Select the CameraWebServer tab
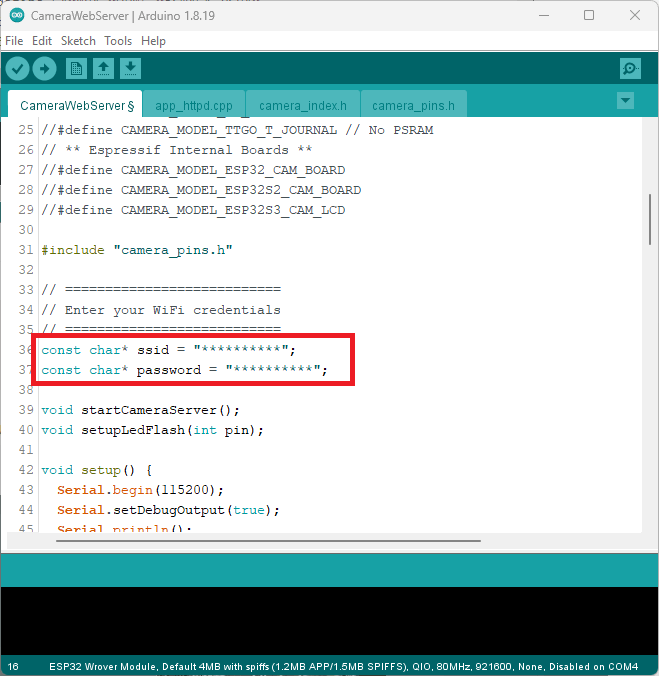This screenshot has width=660, height=676. [76, 105]
